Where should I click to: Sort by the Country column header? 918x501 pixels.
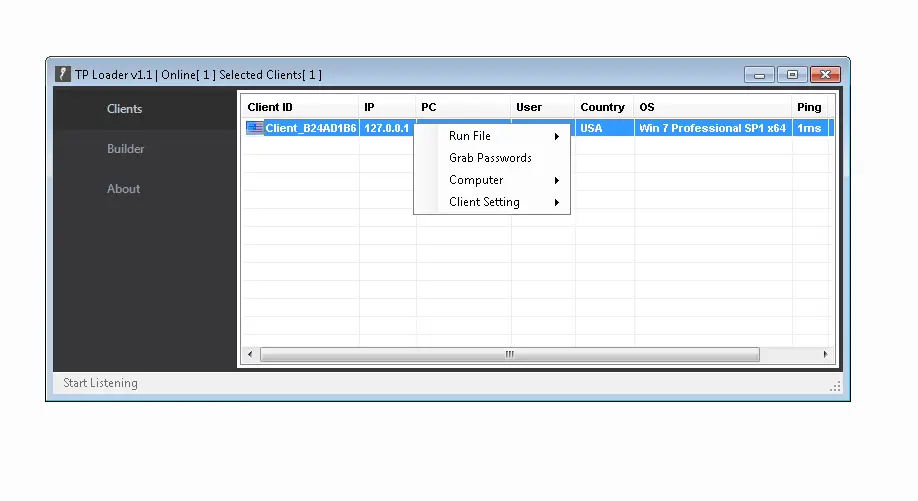(x=604, y=107)
